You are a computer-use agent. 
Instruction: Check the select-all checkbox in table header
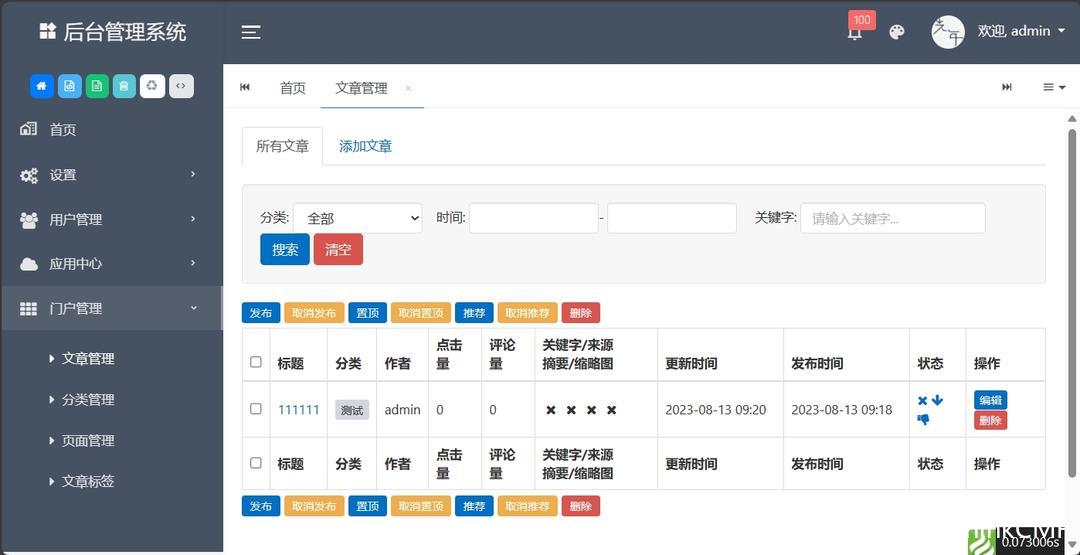[256, 362]
